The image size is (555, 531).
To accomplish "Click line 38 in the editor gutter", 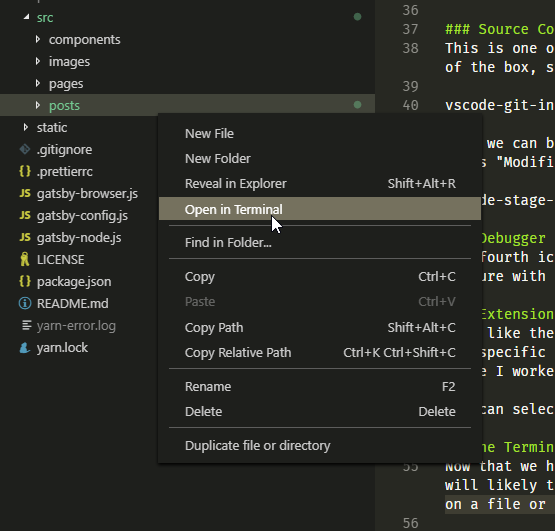I will click(x=411, y=48).
